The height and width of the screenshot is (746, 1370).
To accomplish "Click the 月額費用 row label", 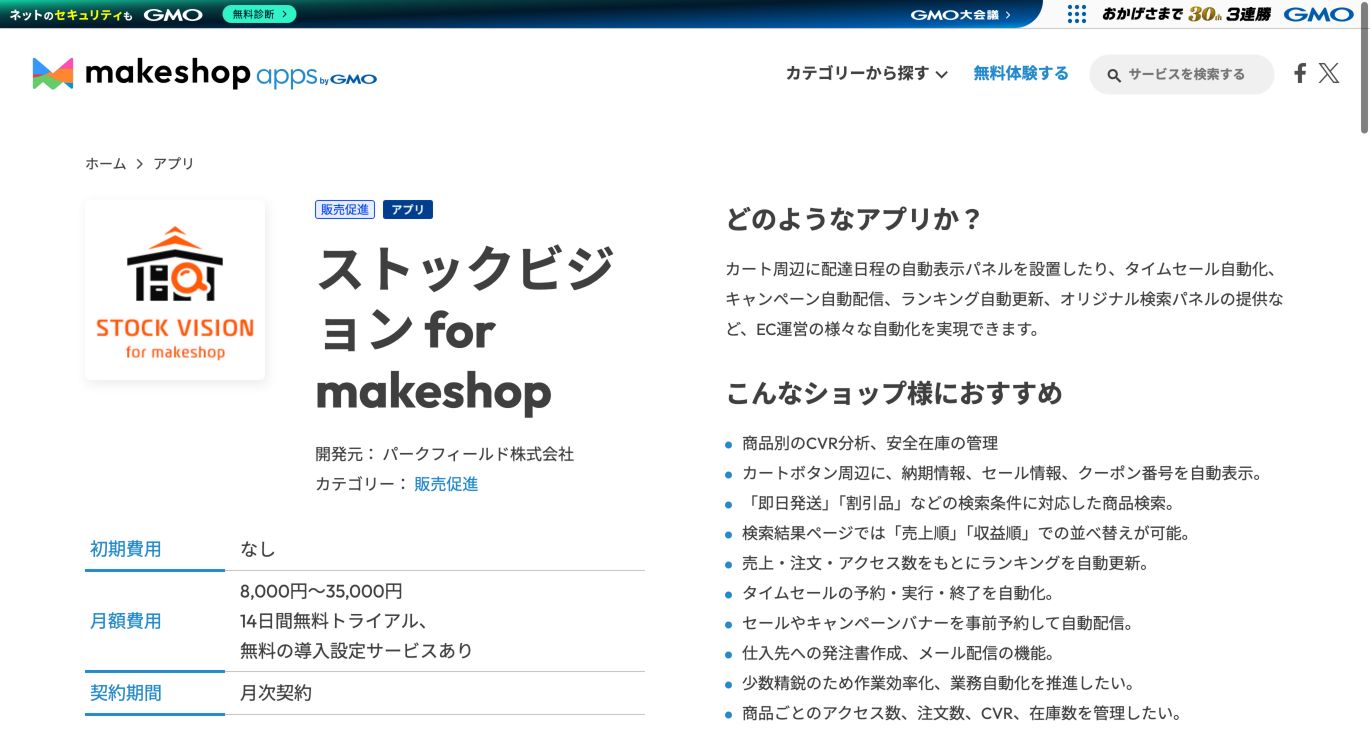I will 126,621.
